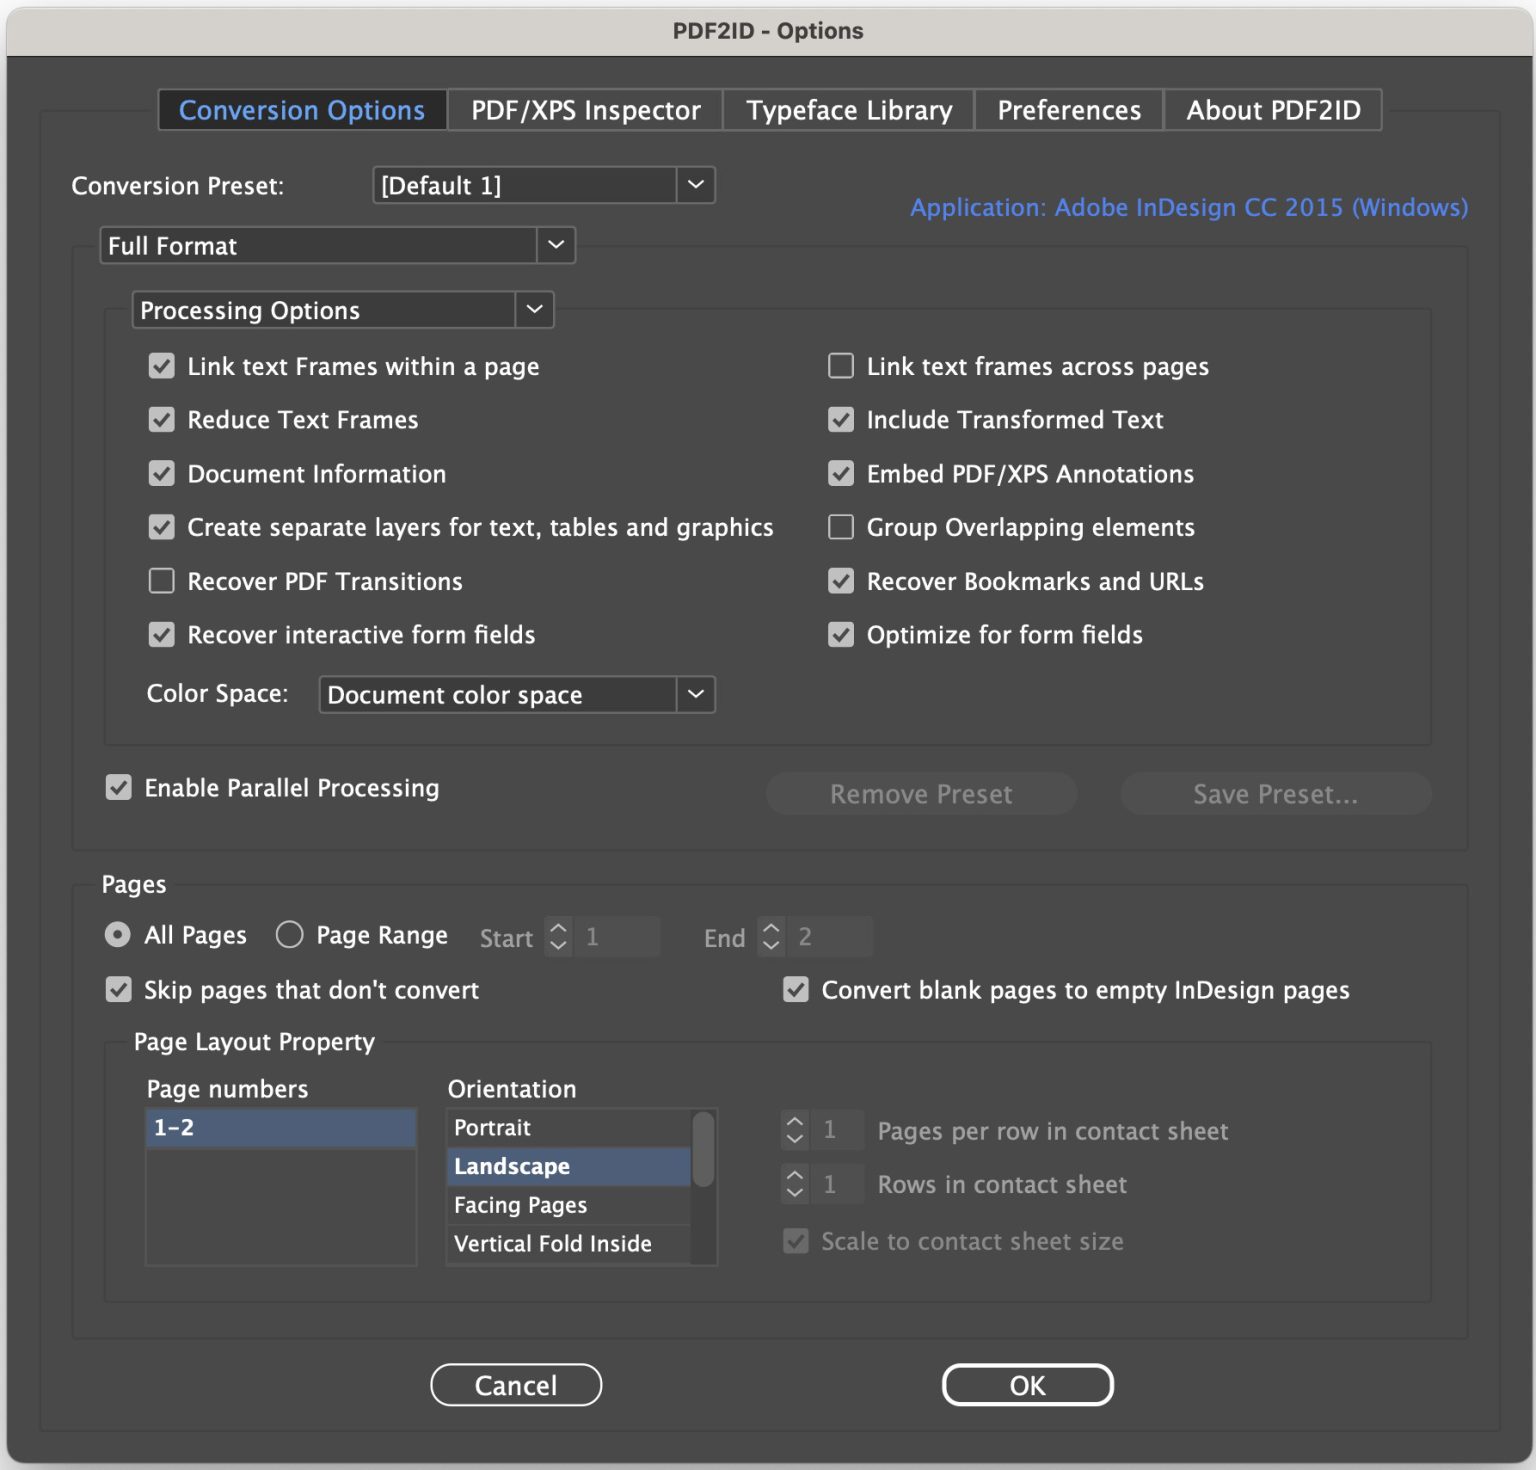Uncheck Skip pages that don't convert

(118, 989)
